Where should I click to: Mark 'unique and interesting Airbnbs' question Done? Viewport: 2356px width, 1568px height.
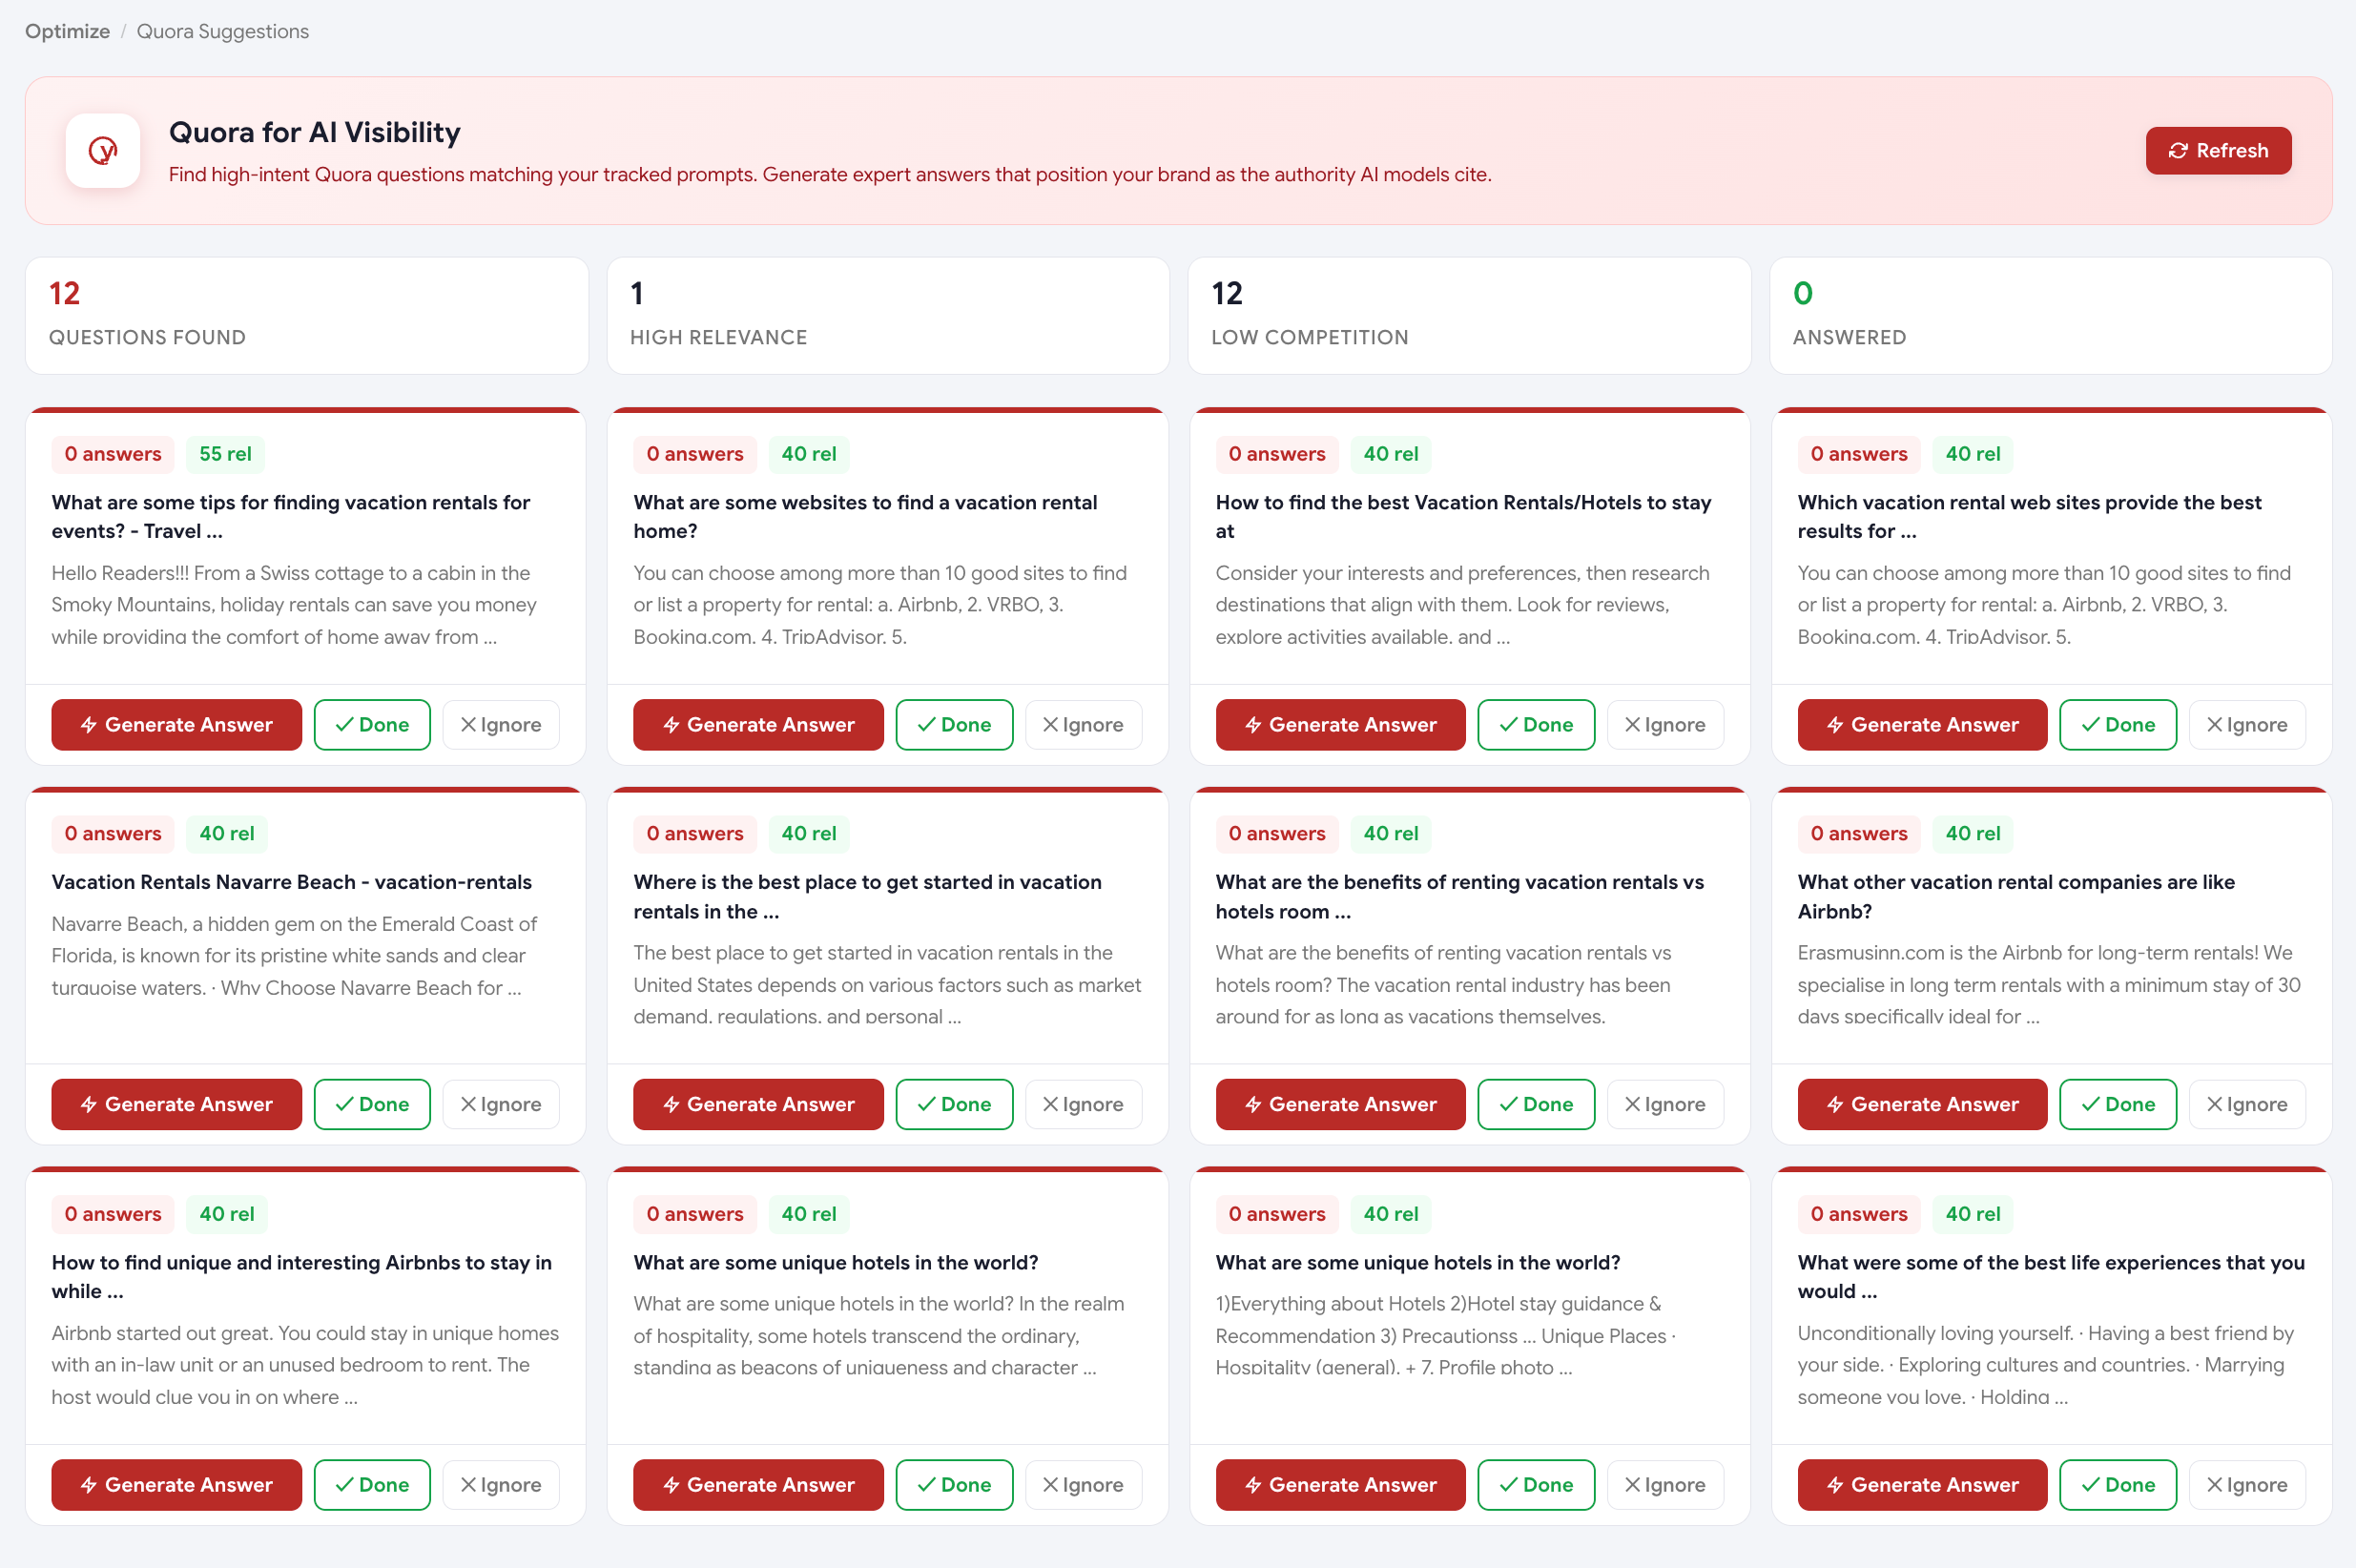point(372,1485)
